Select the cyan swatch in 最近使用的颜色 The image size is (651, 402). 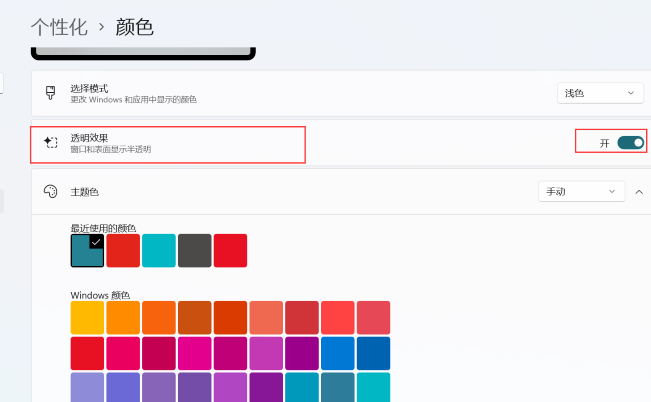(159, 251)
